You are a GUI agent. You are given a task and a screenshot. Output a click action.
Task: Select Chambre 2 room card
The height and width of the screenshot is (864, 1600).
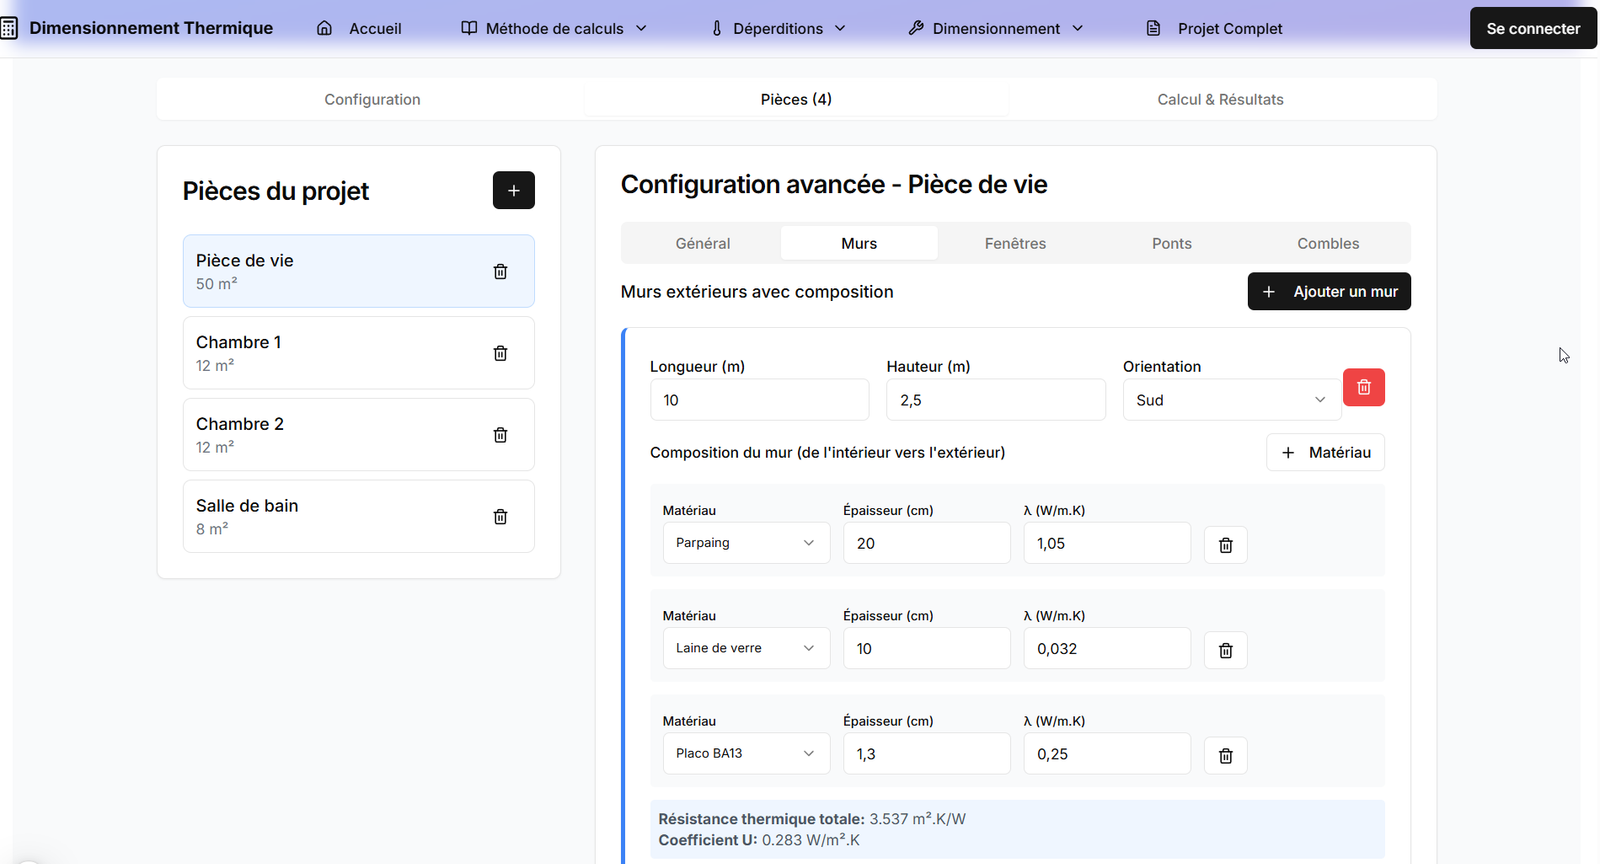click(358, 435)
